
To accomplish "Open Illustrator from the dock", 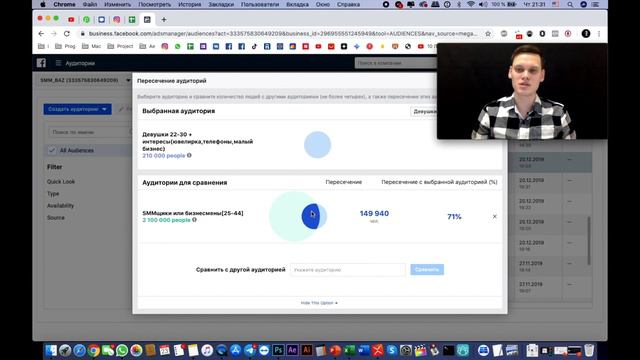I will pos(307,350).
